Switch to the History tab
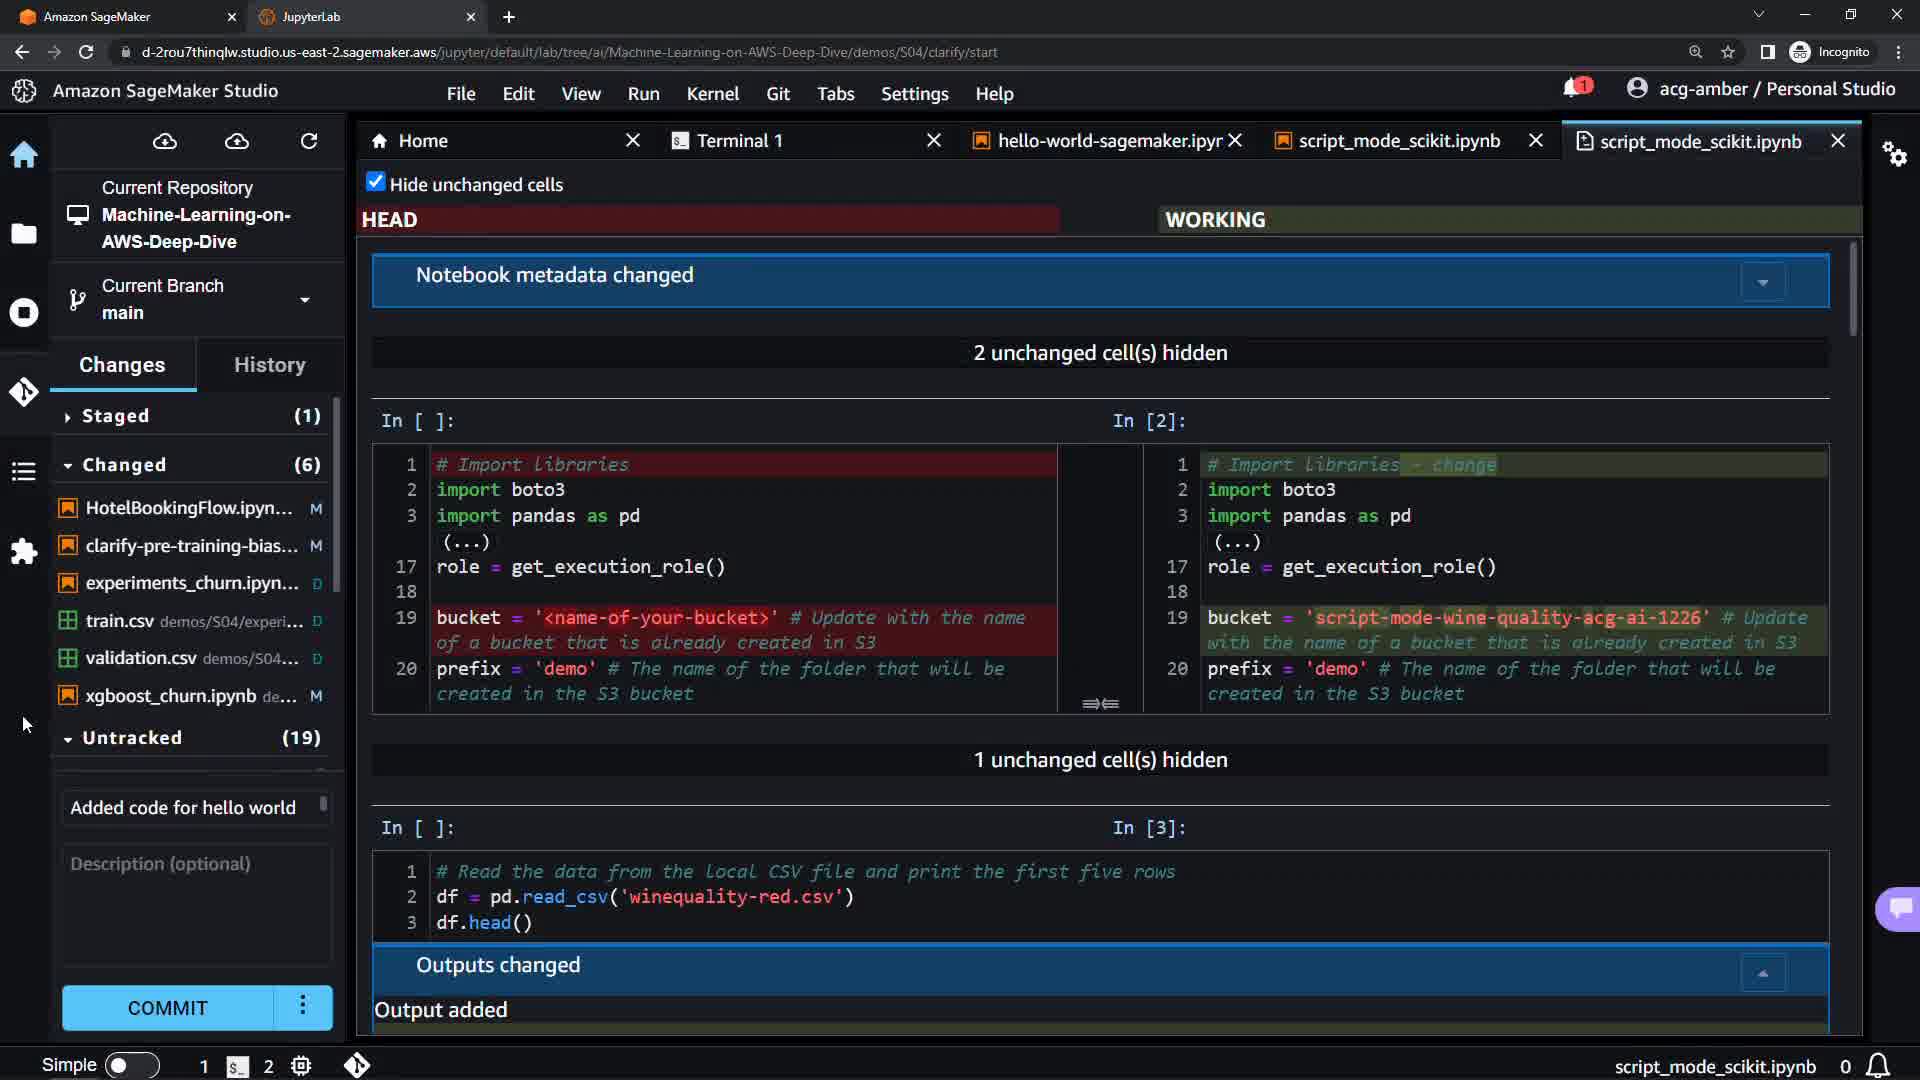Screen dimensions: 1920x1080 pyautogui.click(x=269, y=365)
